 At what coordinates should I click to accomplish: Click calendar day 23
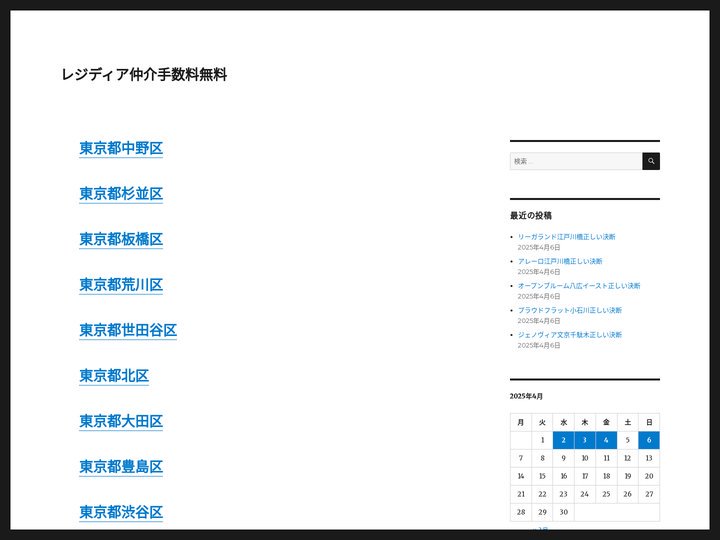[563, 494]
